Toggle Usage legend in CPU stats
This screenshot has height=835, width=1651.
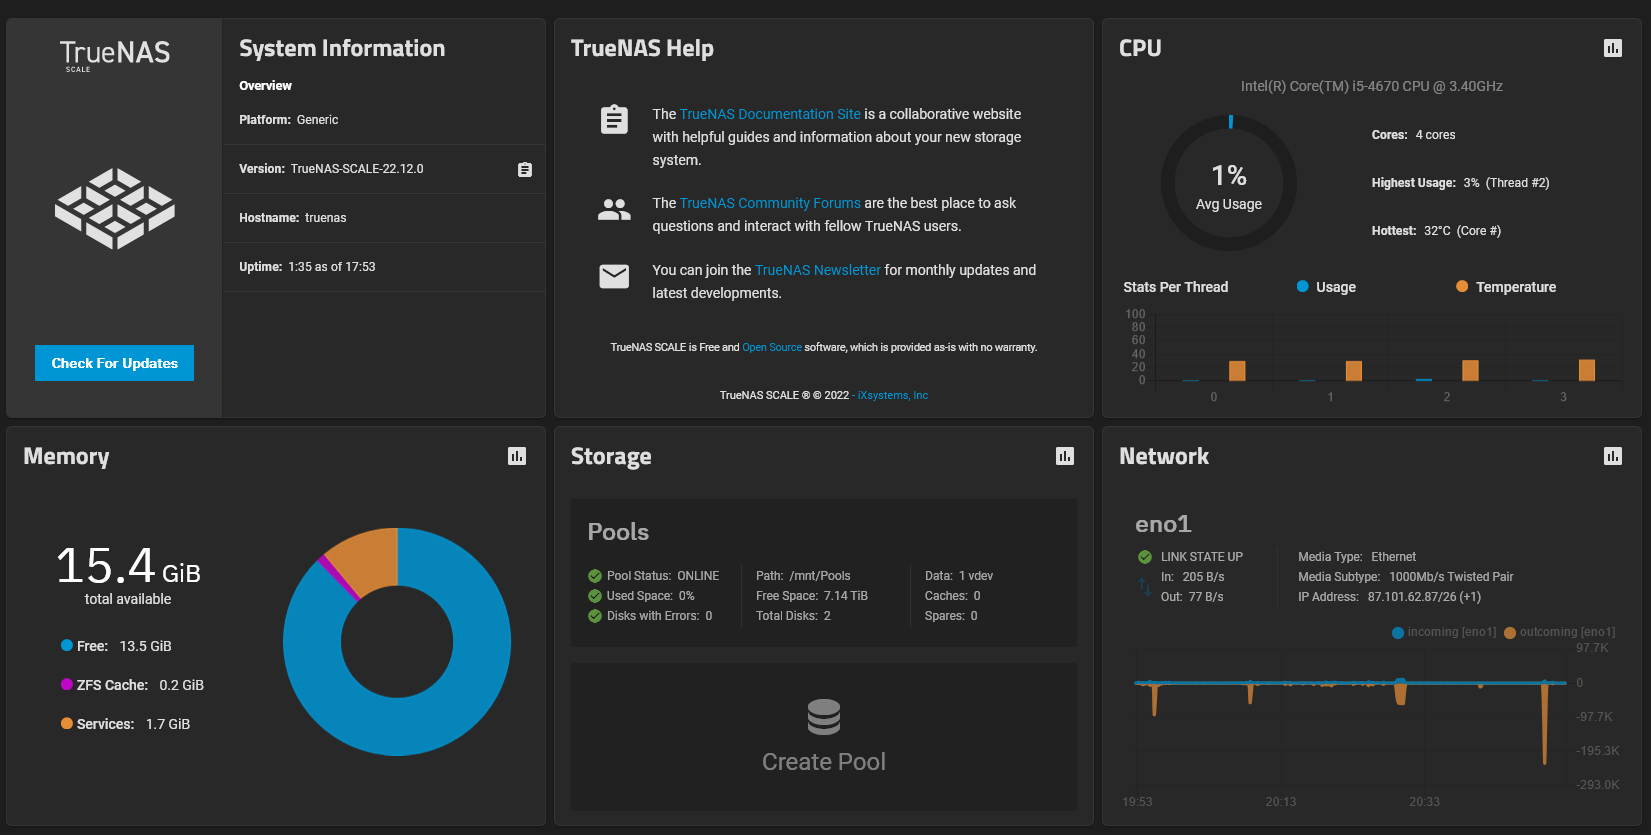[1326, 287]
